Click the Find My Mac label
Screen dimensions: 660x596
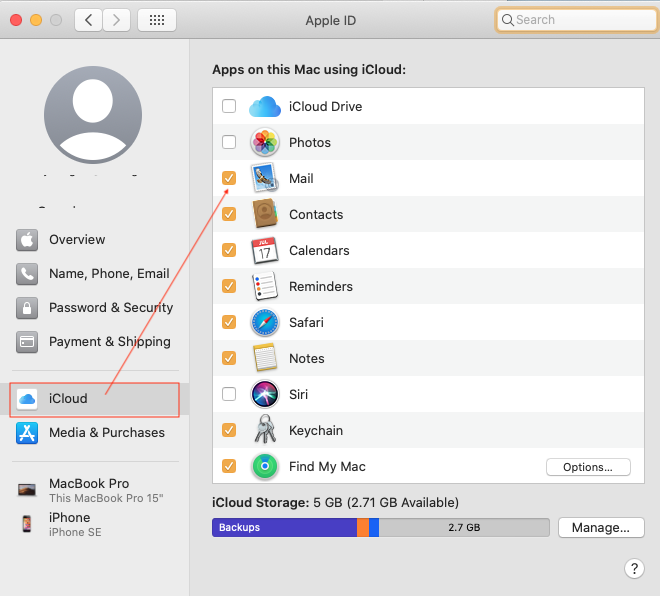(327, 466)
